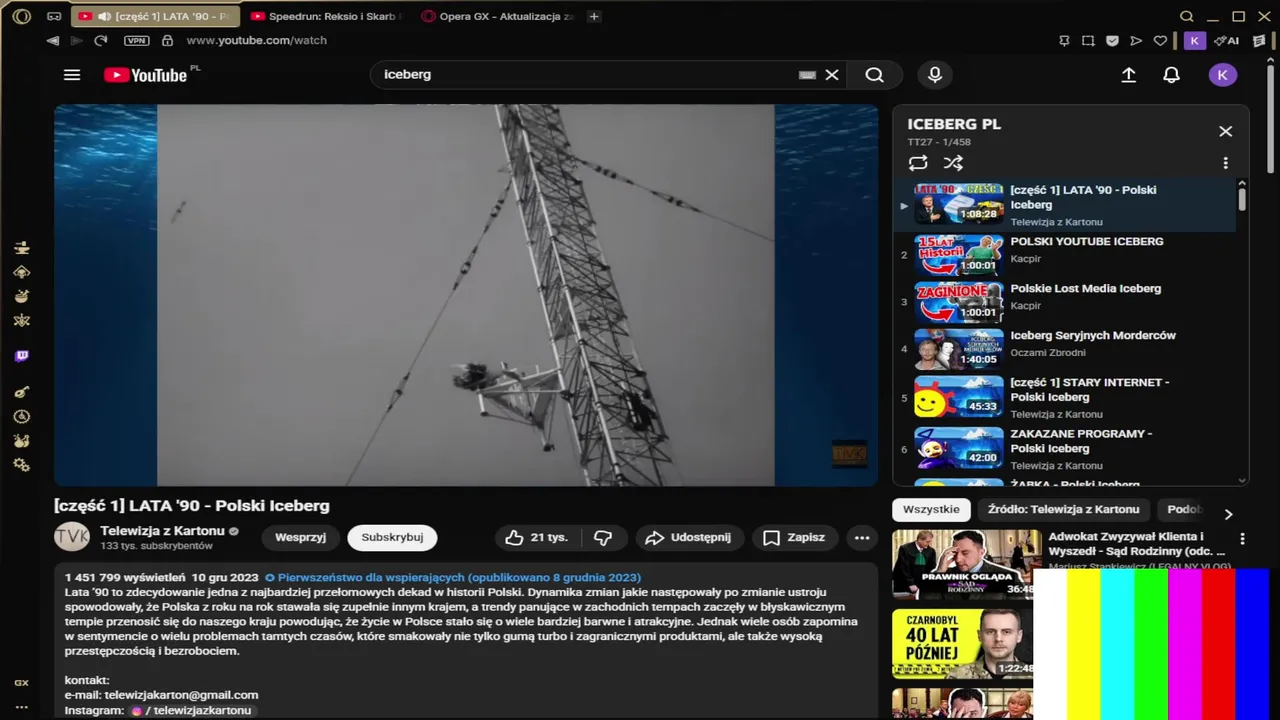Click the Subskrybuj button
This screenshot has width=1280, height=720.
pyautogui.click(x=392, y=538)
